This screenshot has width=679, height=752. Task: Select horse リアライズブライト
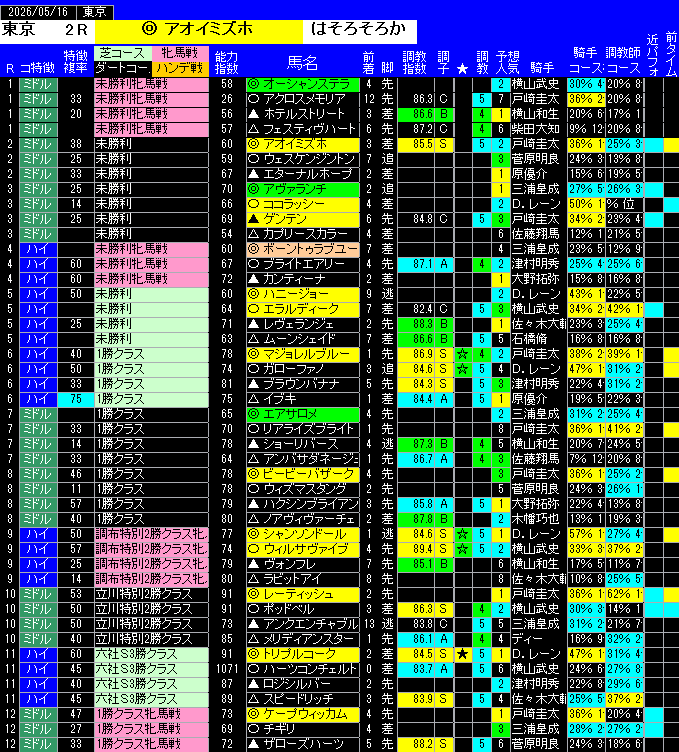[x=303, y=429]
